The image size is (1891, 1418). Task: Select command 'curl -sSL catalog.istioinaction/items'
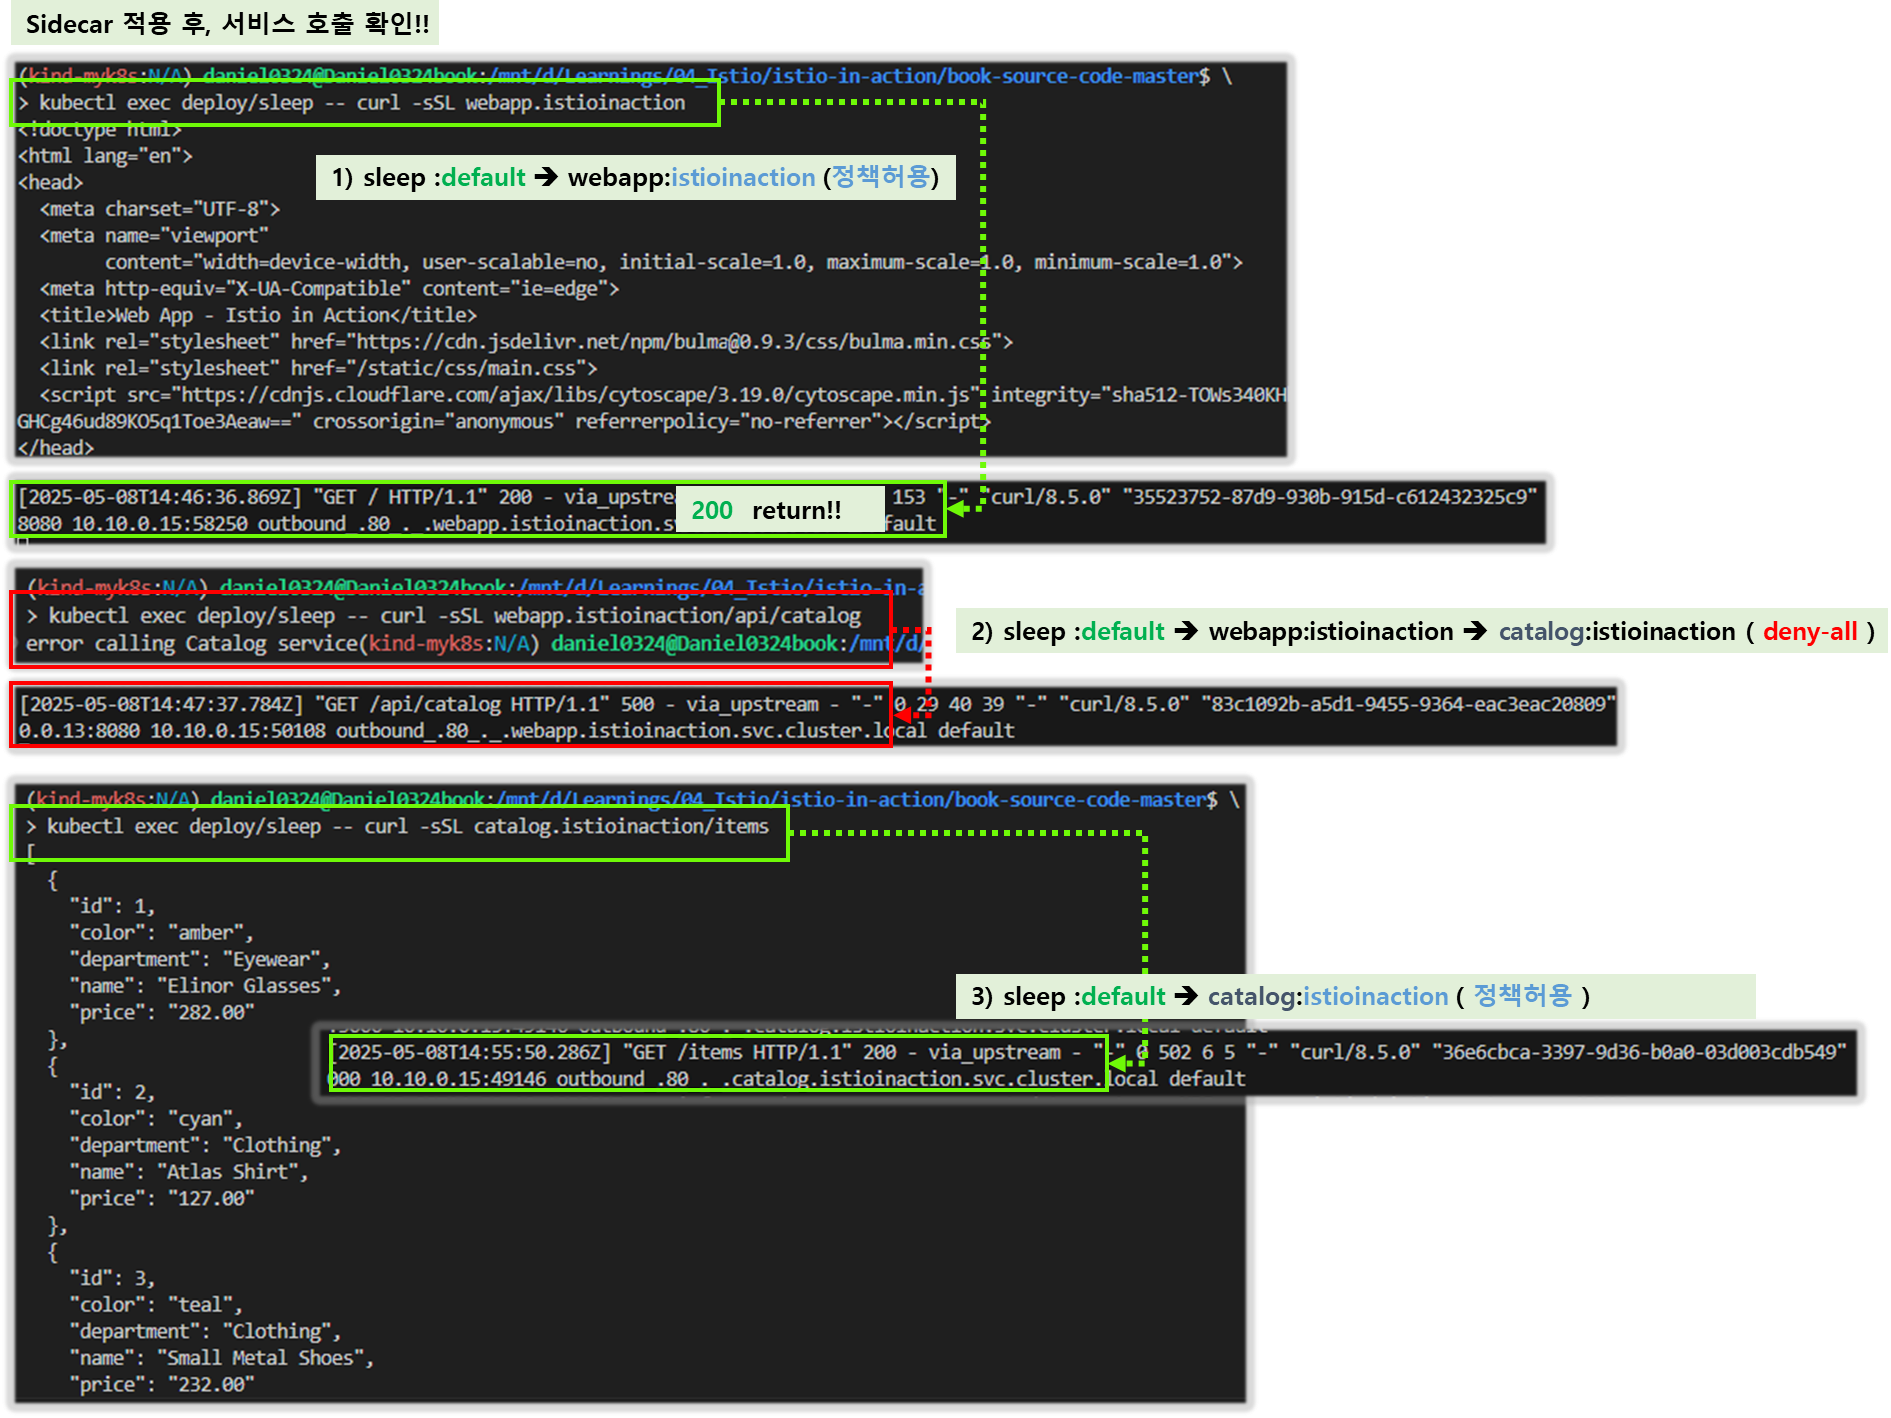point(566,826)
